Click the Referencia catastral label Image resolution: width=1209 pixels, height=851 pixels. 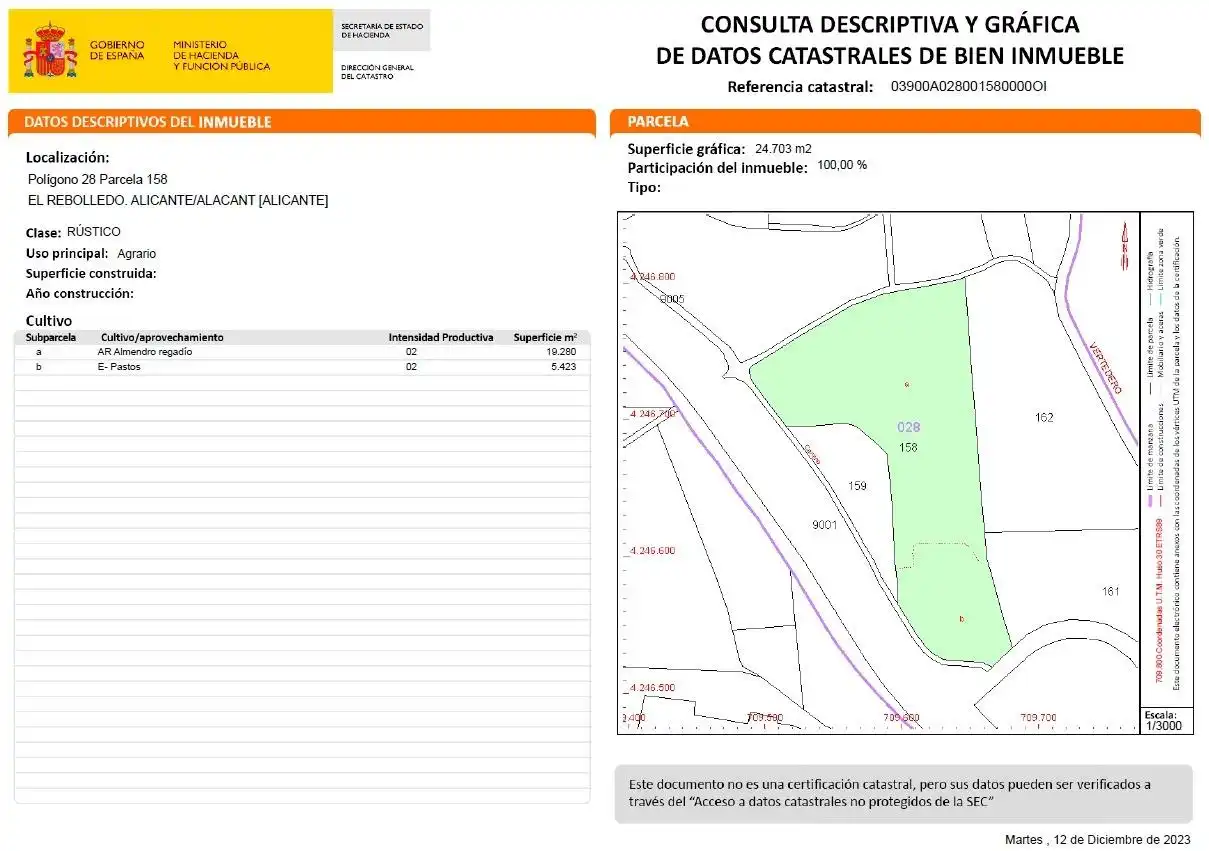pos(800,87)
